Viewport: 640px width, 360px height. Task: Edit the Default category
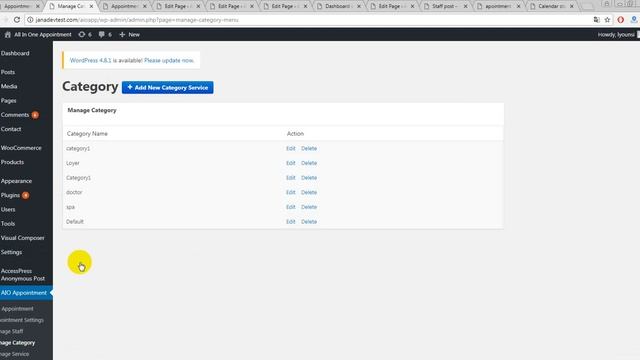(291, 222)
